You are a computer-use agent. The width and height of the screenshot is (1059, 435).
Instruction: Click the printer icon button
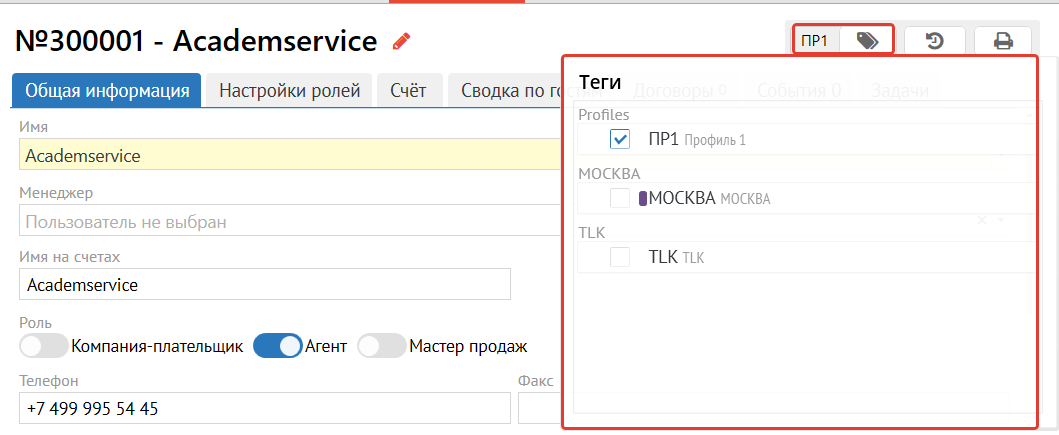[1003, 41]
